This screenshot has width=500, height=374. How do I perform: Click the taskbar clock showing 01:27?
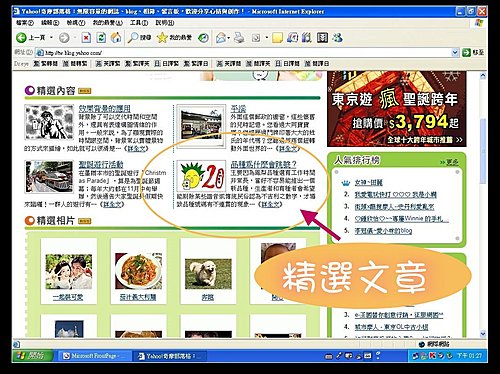point(469,356)
